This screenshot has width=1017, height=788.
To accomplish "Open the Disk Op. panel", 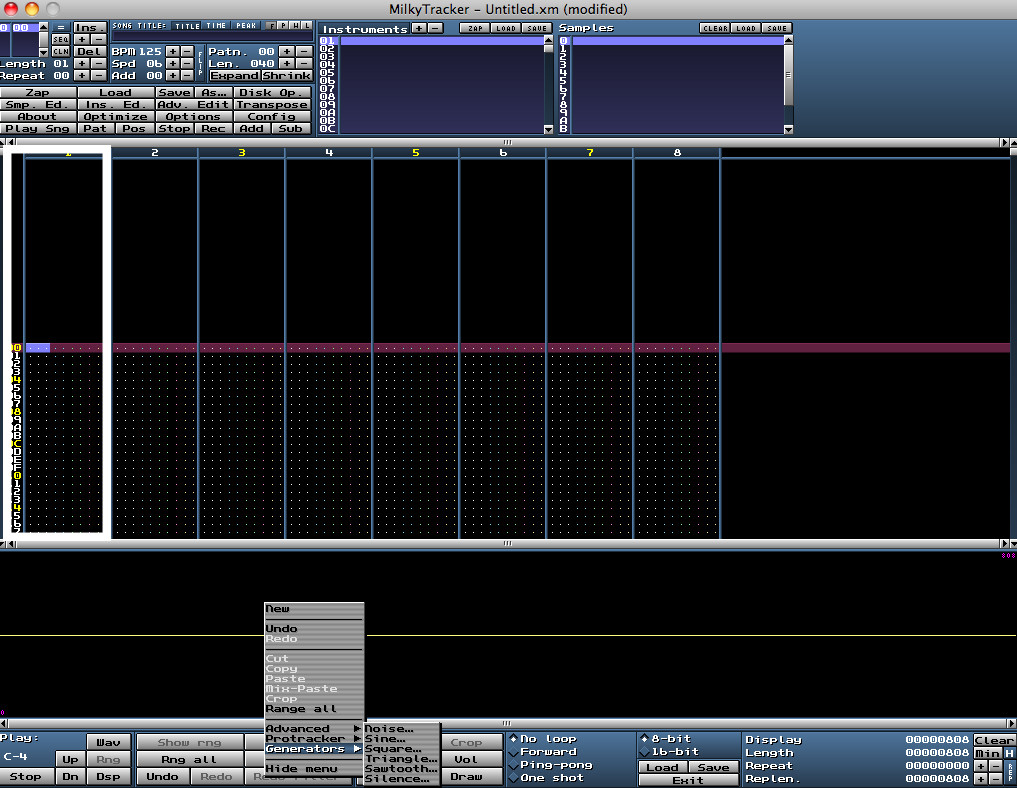I will point(272,92).
